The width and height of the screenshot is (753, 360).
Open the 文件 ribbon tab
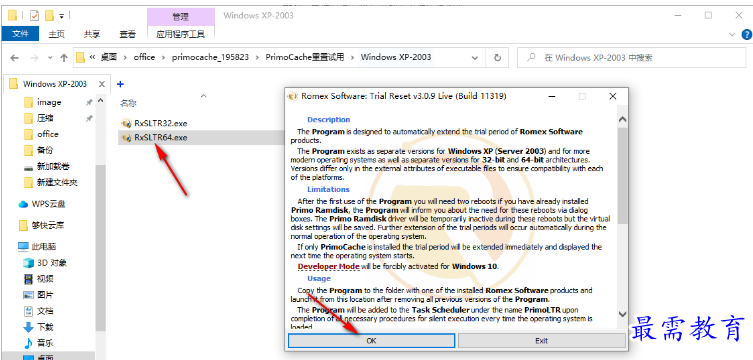[x=21, y=34]
